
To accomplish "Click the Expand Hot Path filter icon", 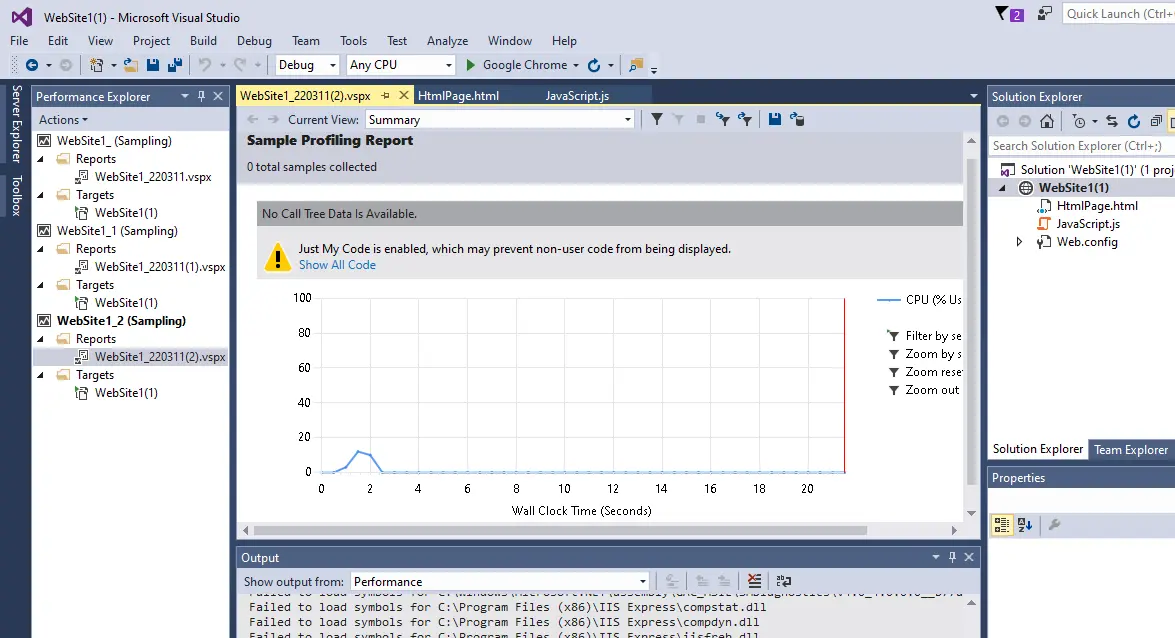I will pyautogui.click(x=745, y=119).
